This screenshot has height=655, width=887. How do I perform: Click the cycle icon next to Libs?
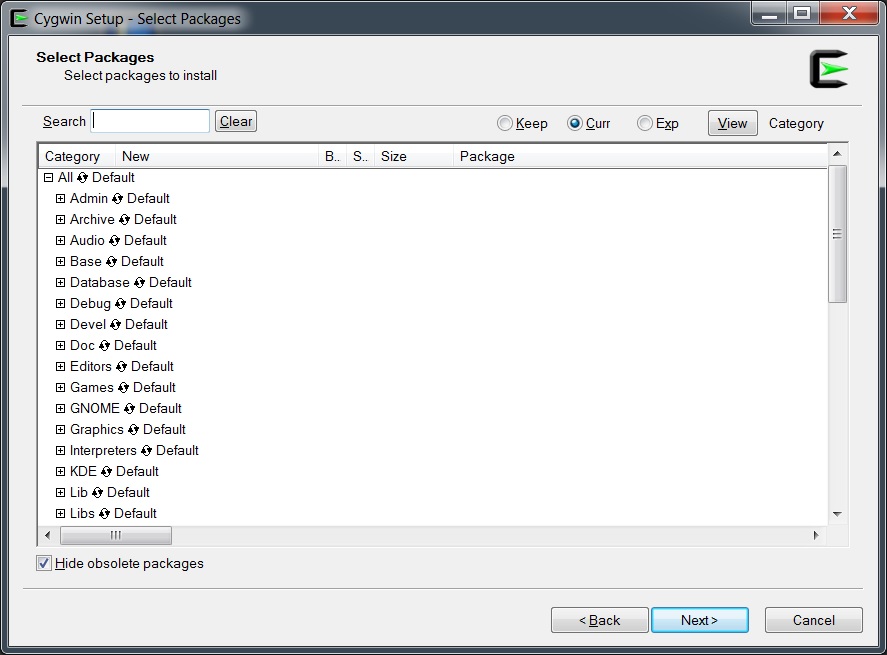tap(104, 514)
